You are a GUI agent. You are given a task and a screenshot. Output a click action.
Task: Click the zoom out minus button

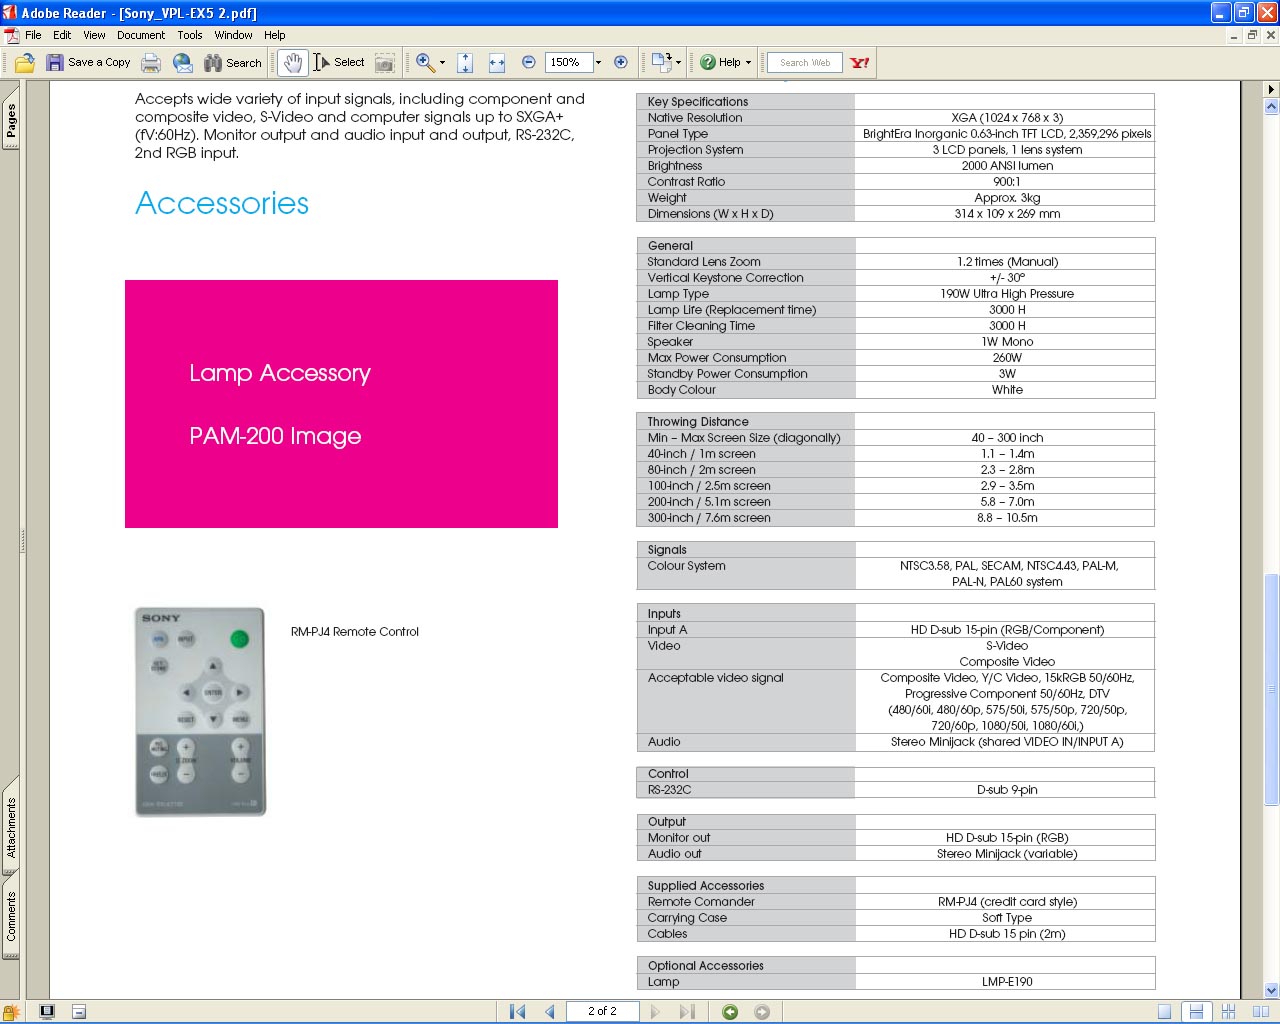(x=529, y=62)
